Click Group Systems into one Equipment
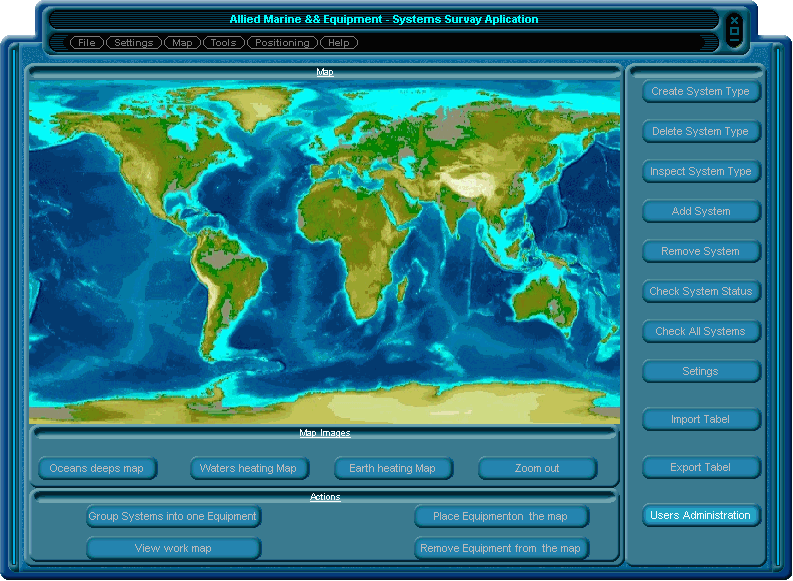This screenshot has height=581, width=793. click(173, 516)
